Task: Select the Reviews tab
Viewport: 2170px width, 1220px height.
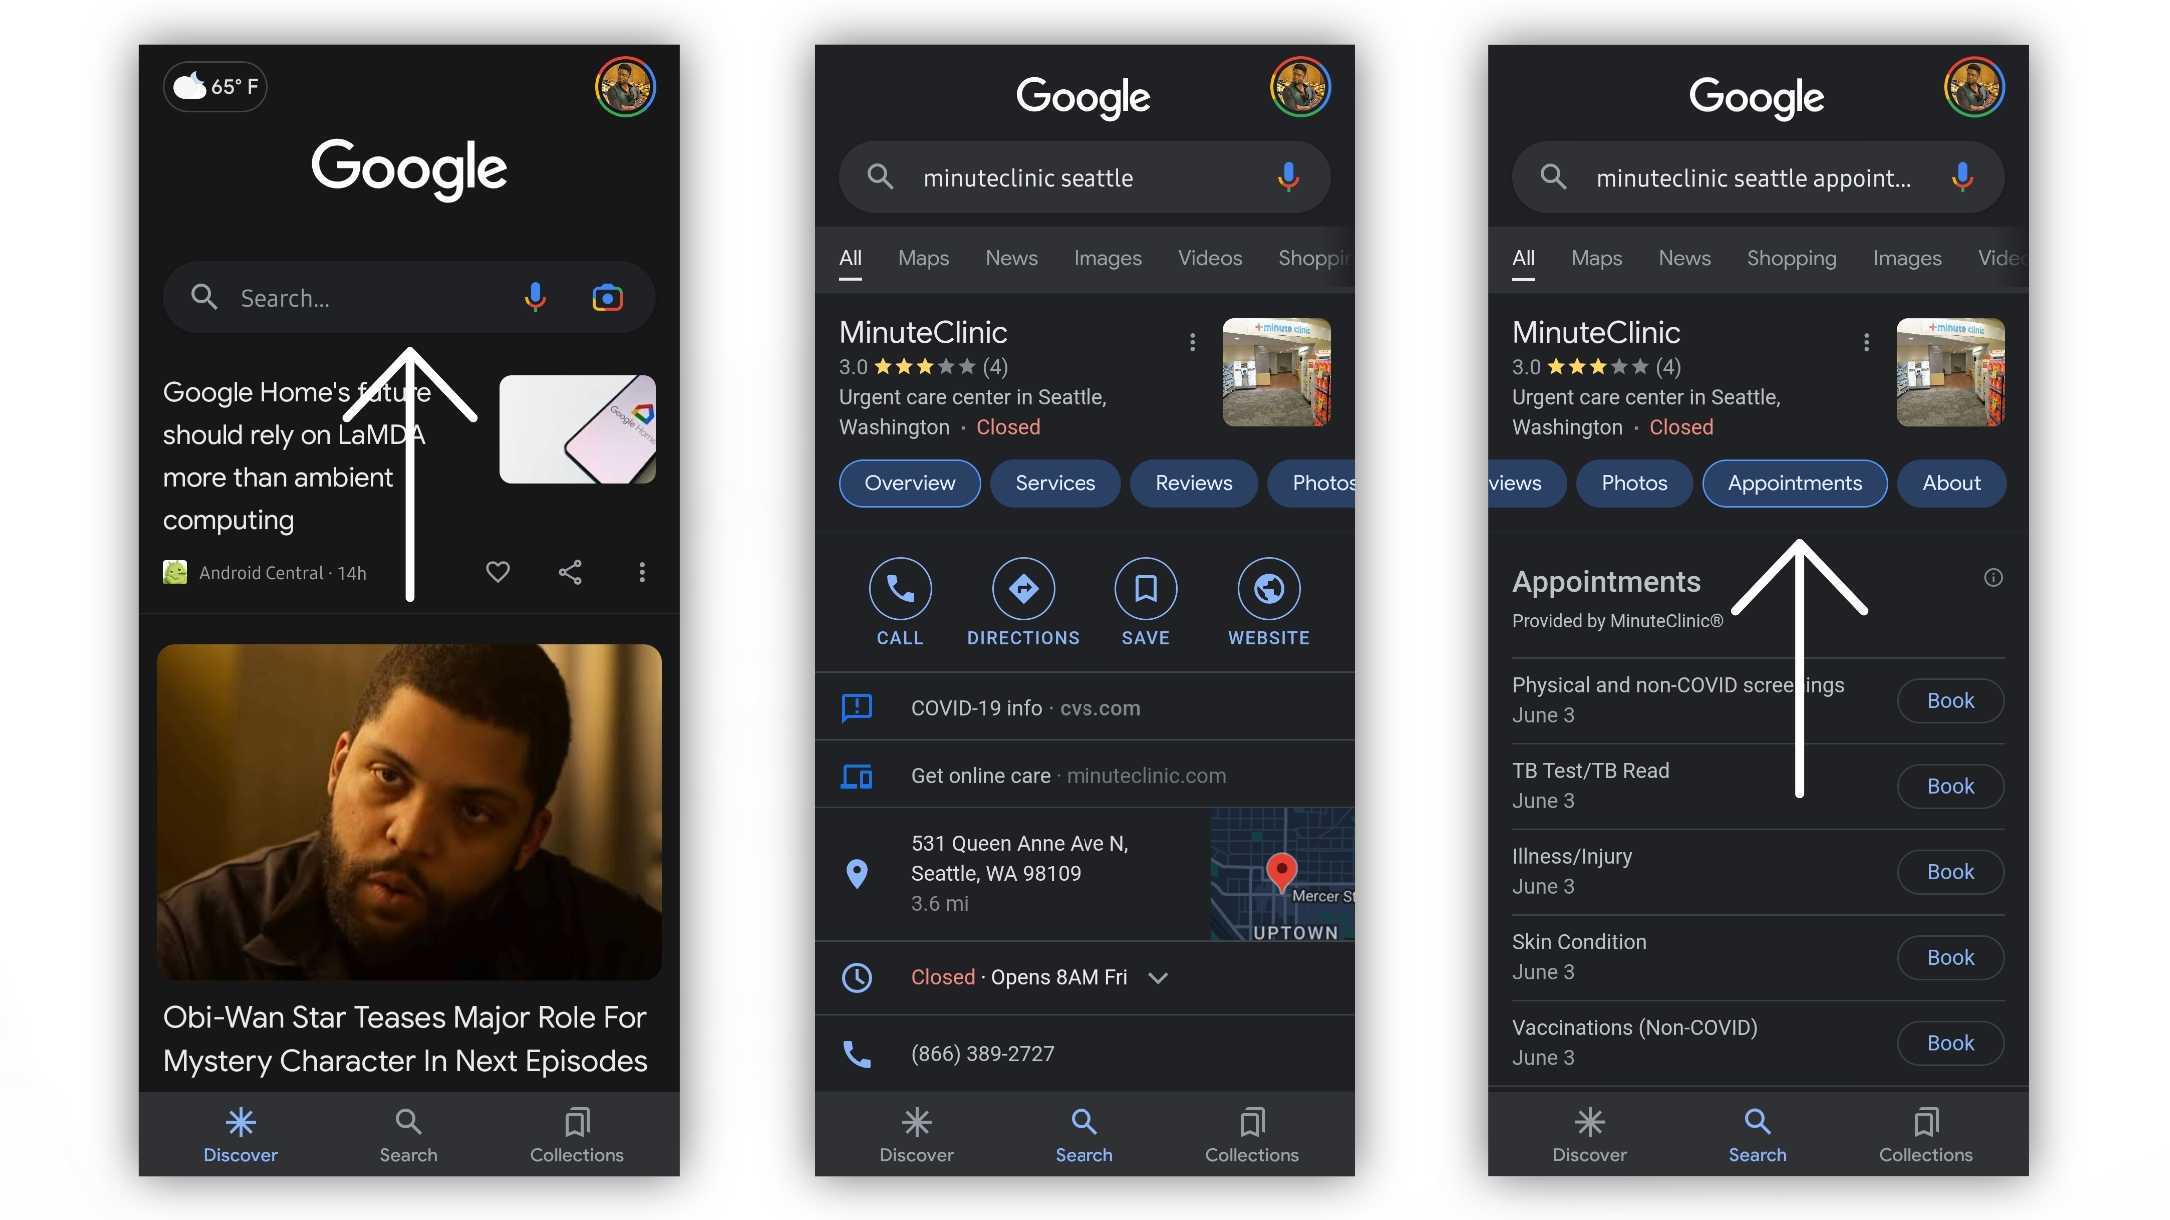Action: click(1194, 483)
